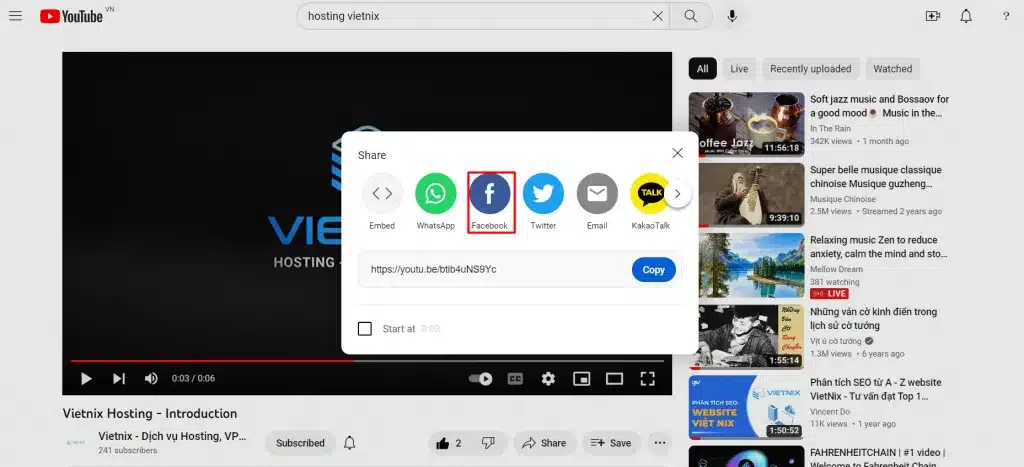The width and height of the screenshot is (1024, 467).
Task: Click Mellow Dream channel name
Action: (837, 269)
